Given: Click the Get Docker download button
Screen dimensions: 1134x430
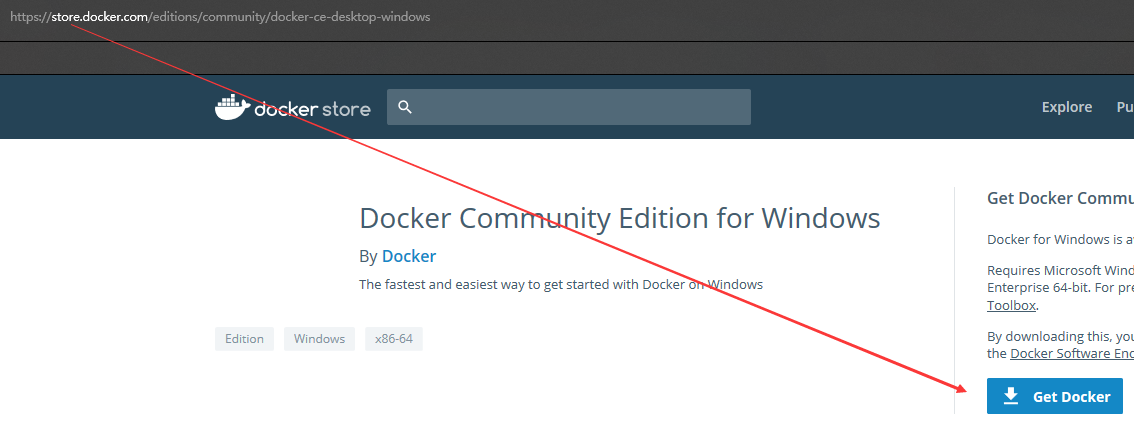Looking at the screenshot, I should point(1054,396).
